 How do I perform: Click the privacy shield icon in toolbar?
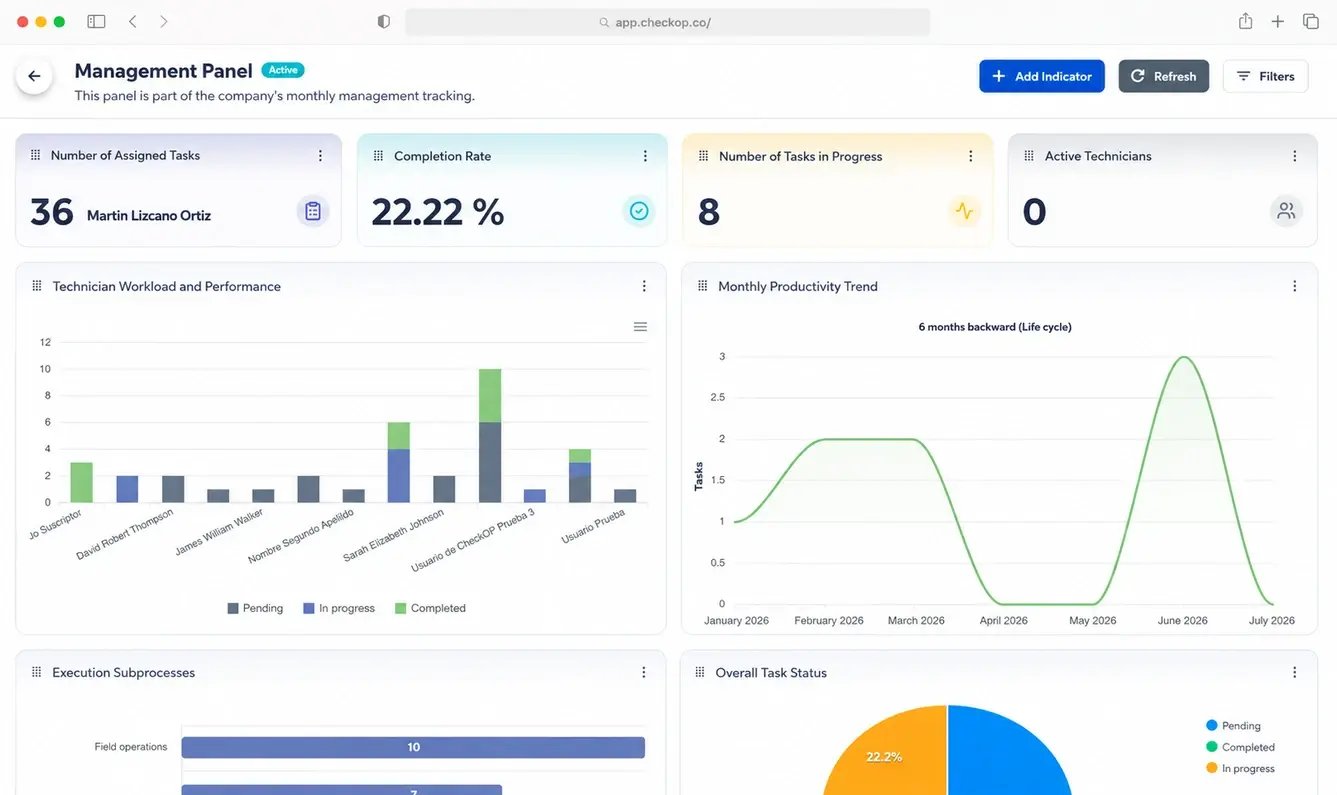click(384, 21)
